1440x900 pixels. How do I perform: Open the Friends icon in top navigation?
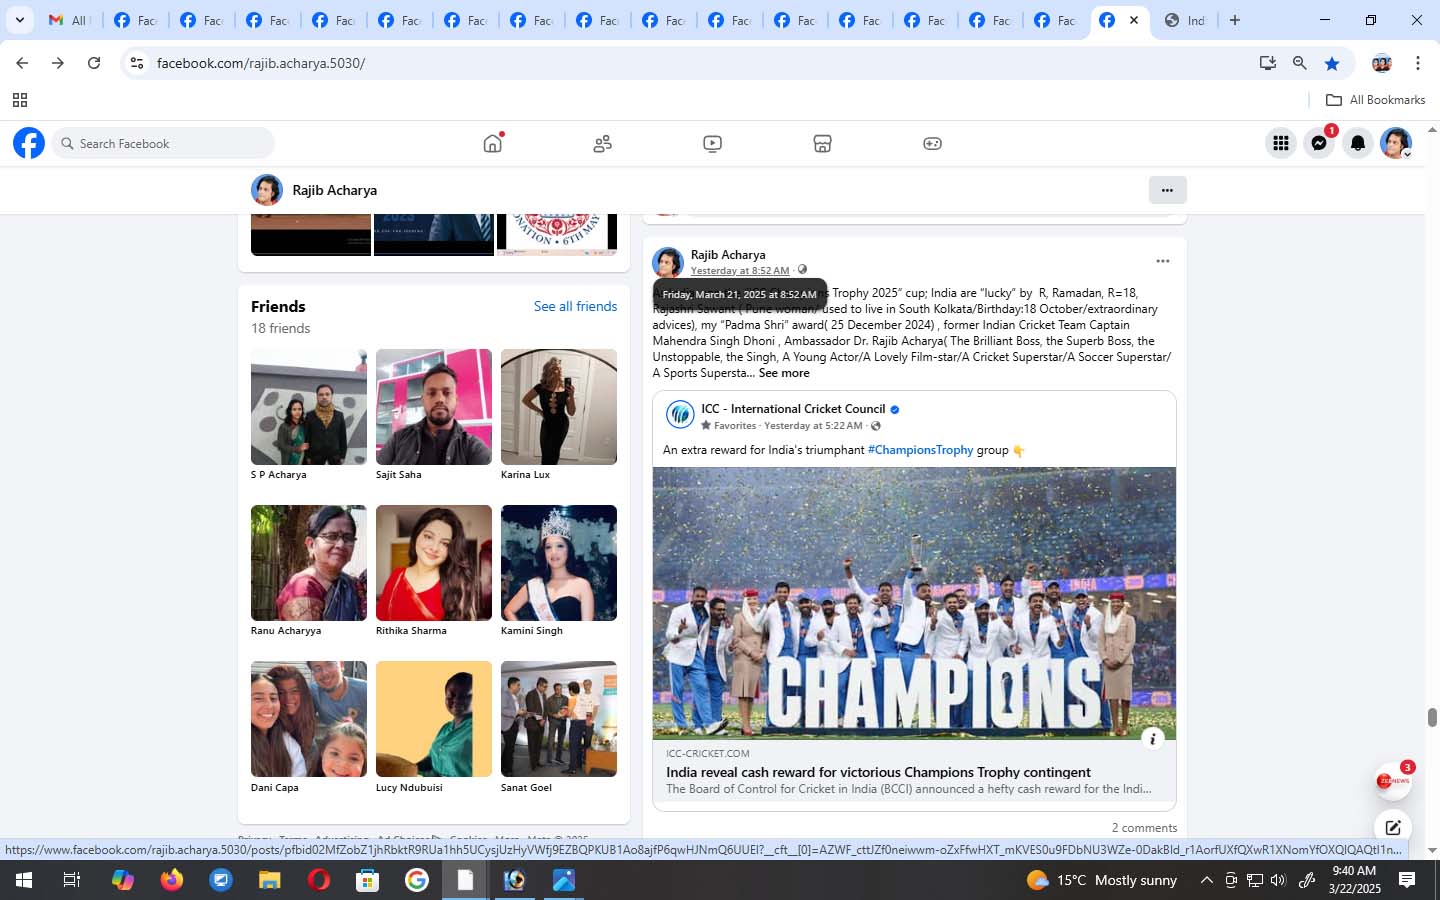click(x=602, y=144)
